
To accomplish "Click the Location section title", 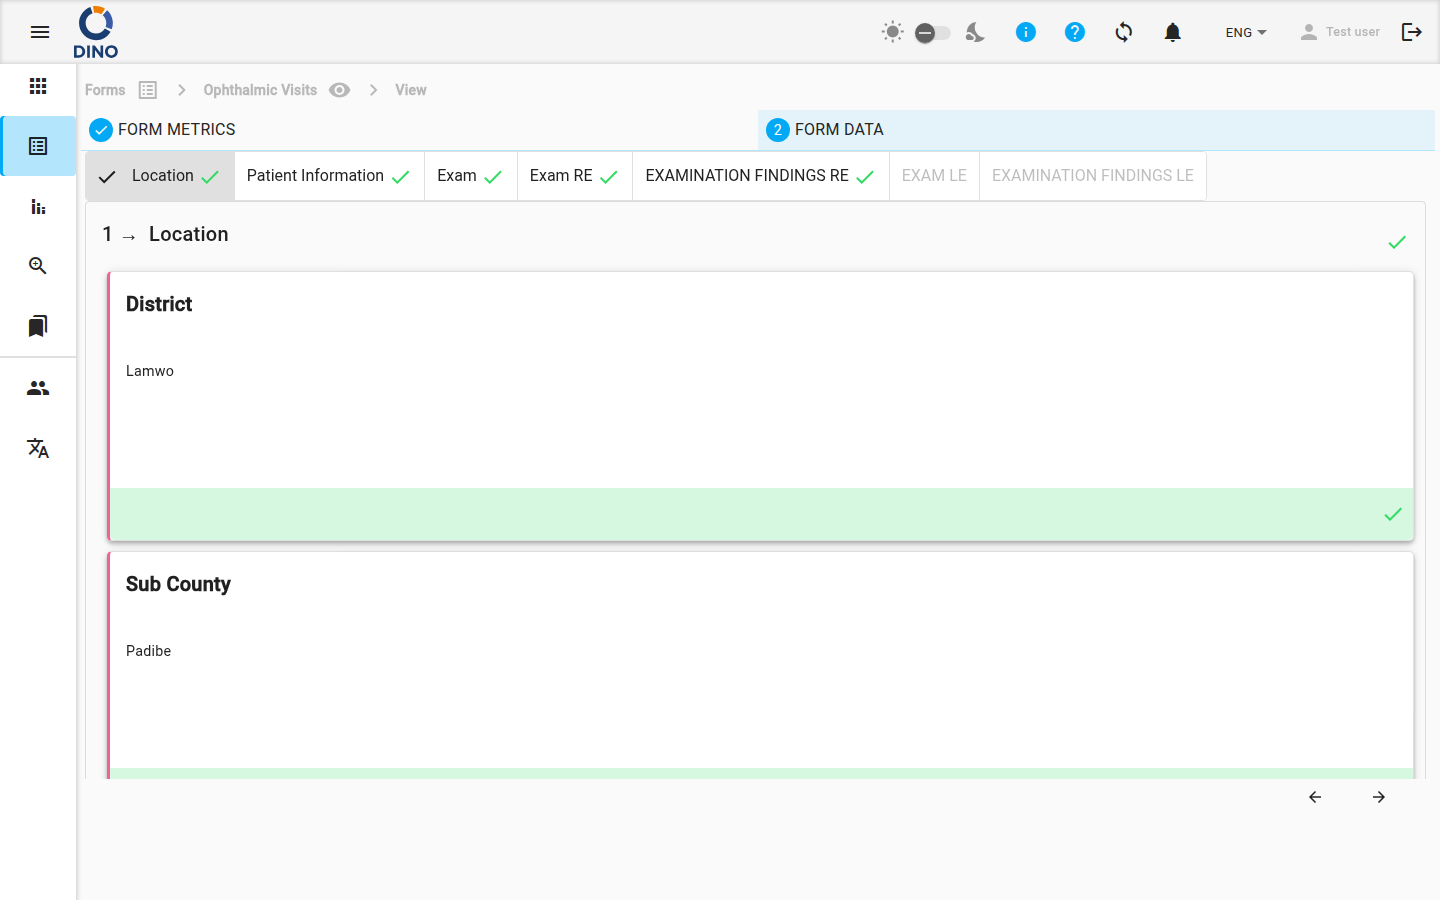I will point(188,234).
